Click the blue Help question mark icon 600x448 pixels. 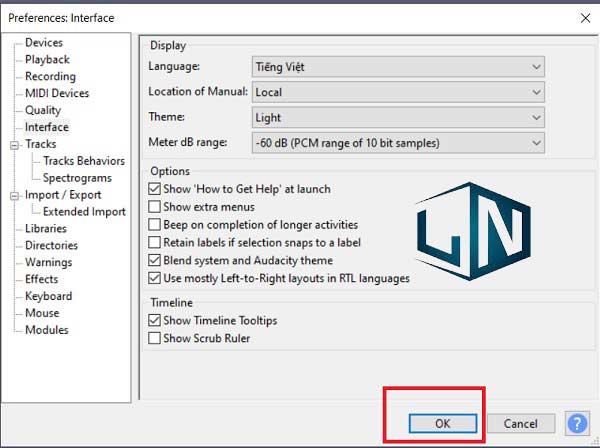(x=577, y=423)
